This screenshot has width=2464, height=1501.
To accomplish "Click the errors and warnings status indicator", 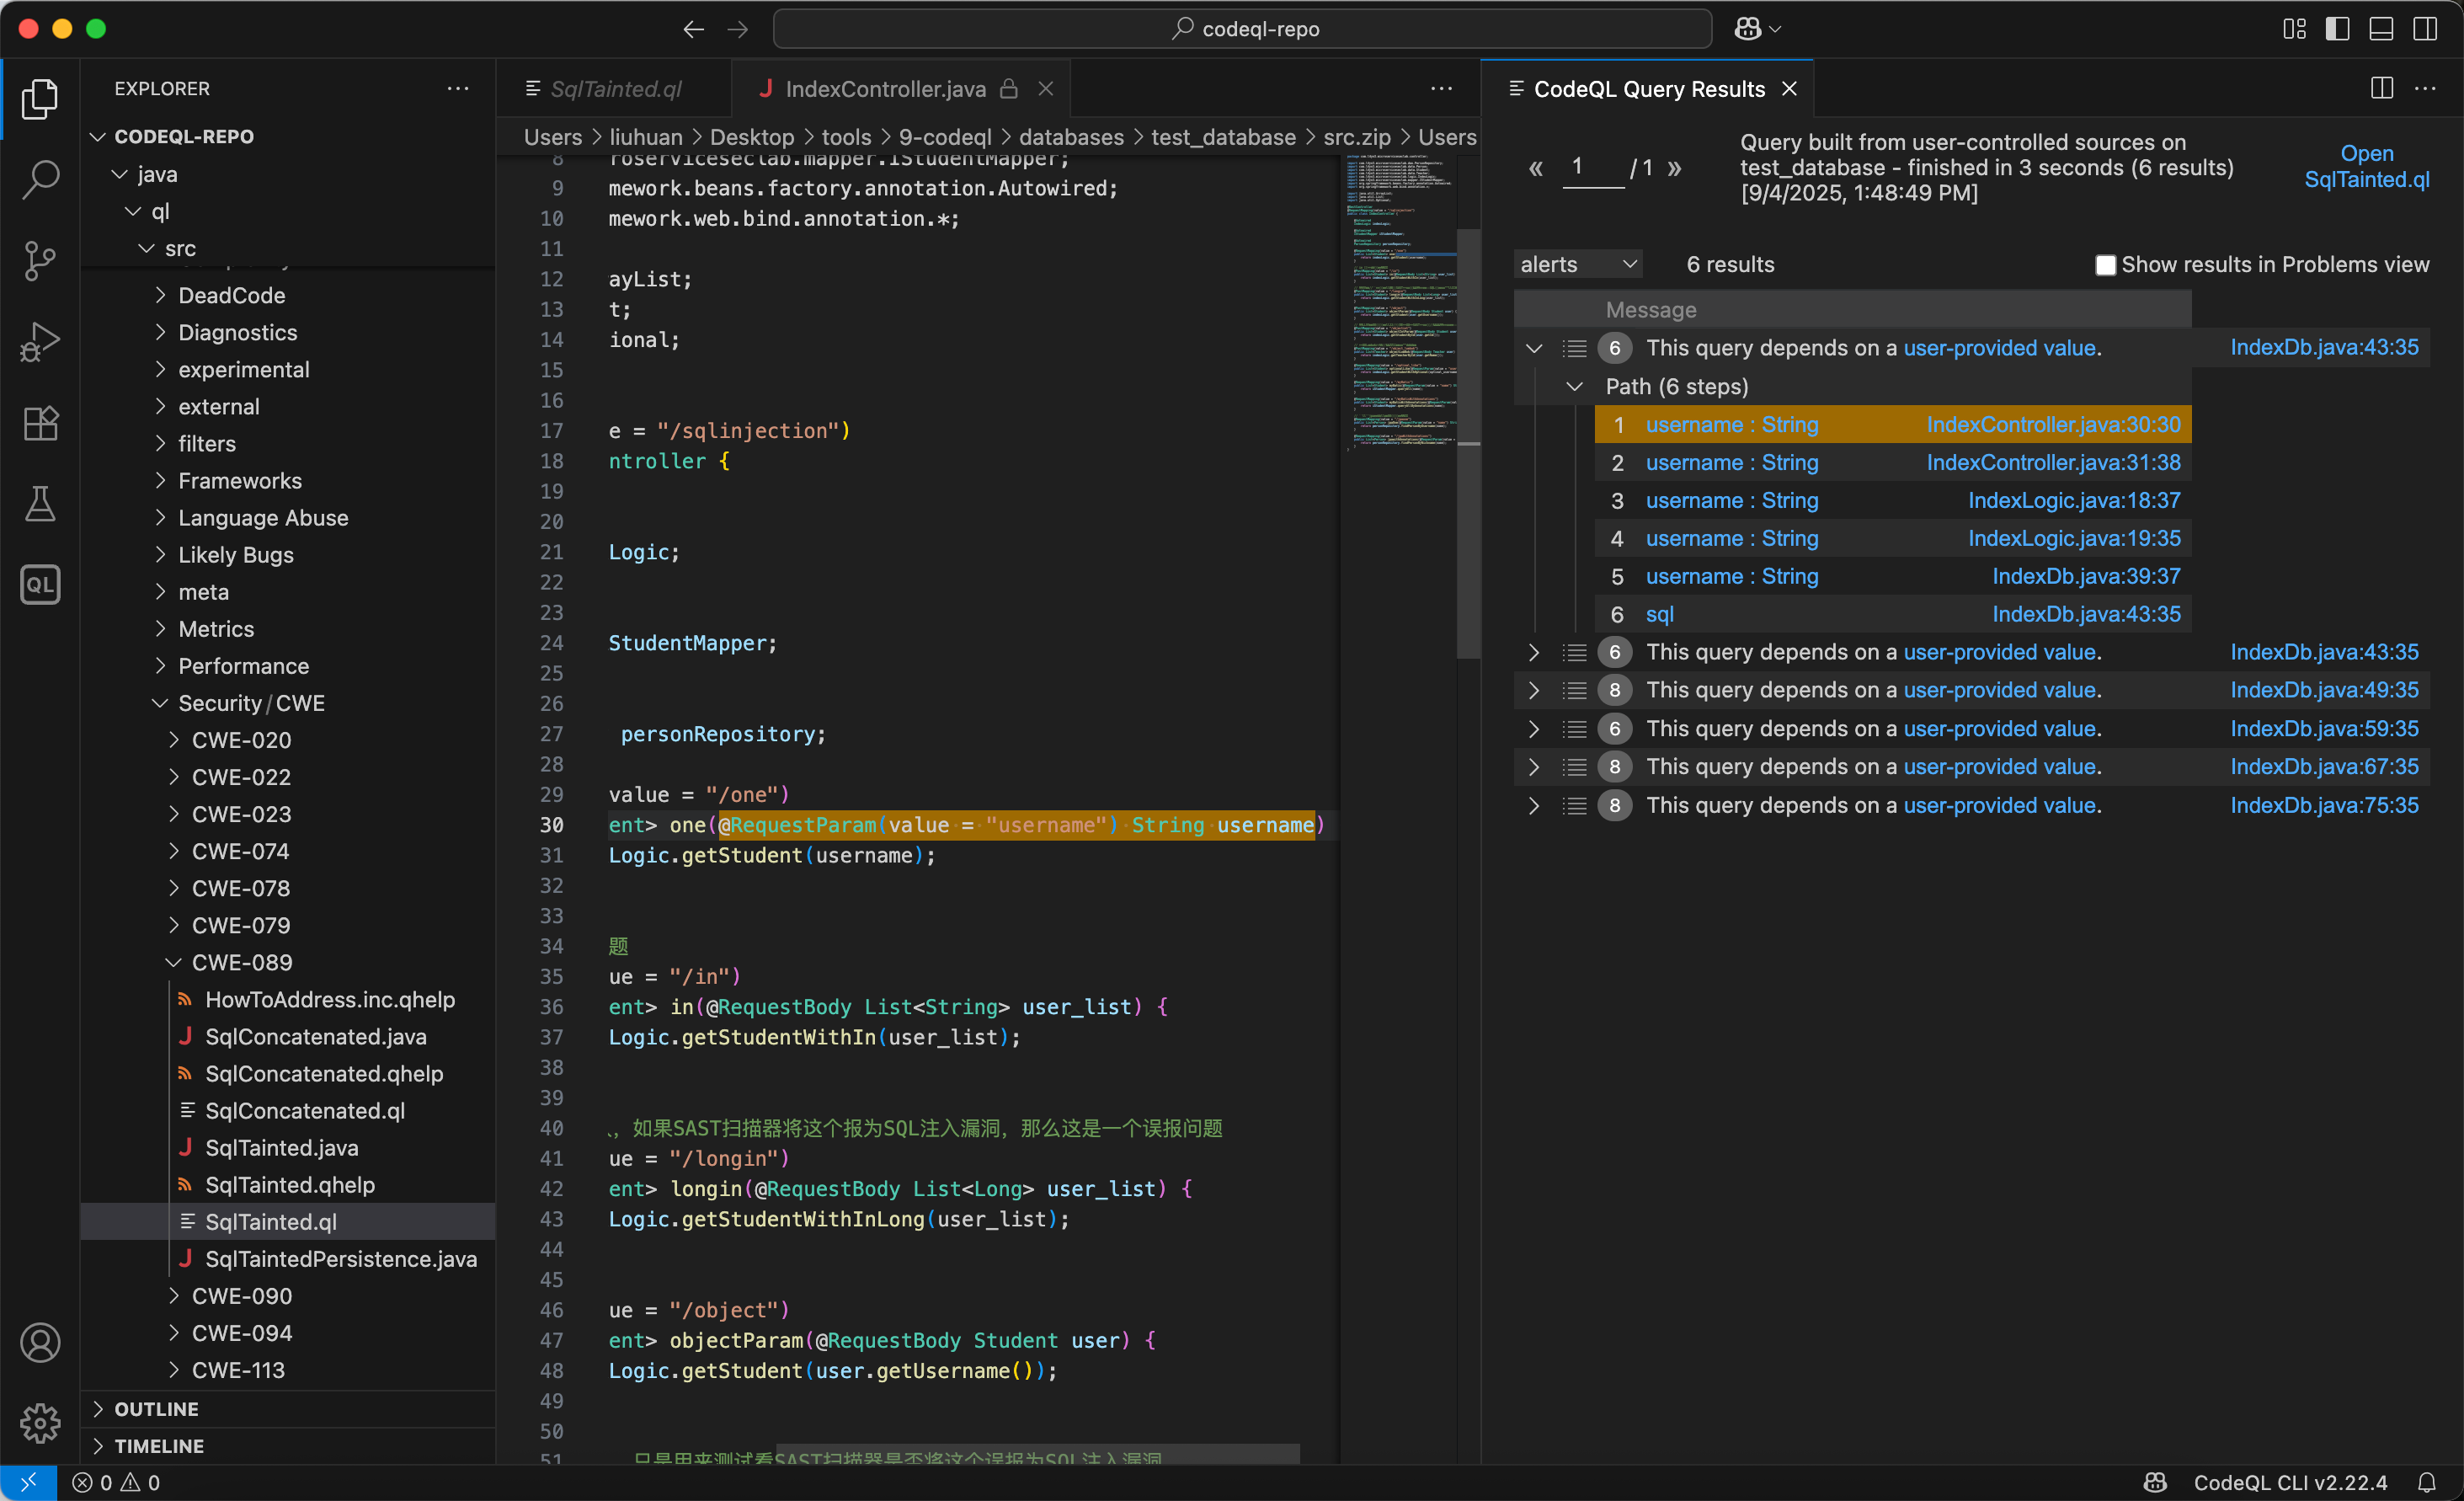I will 116,1482.
